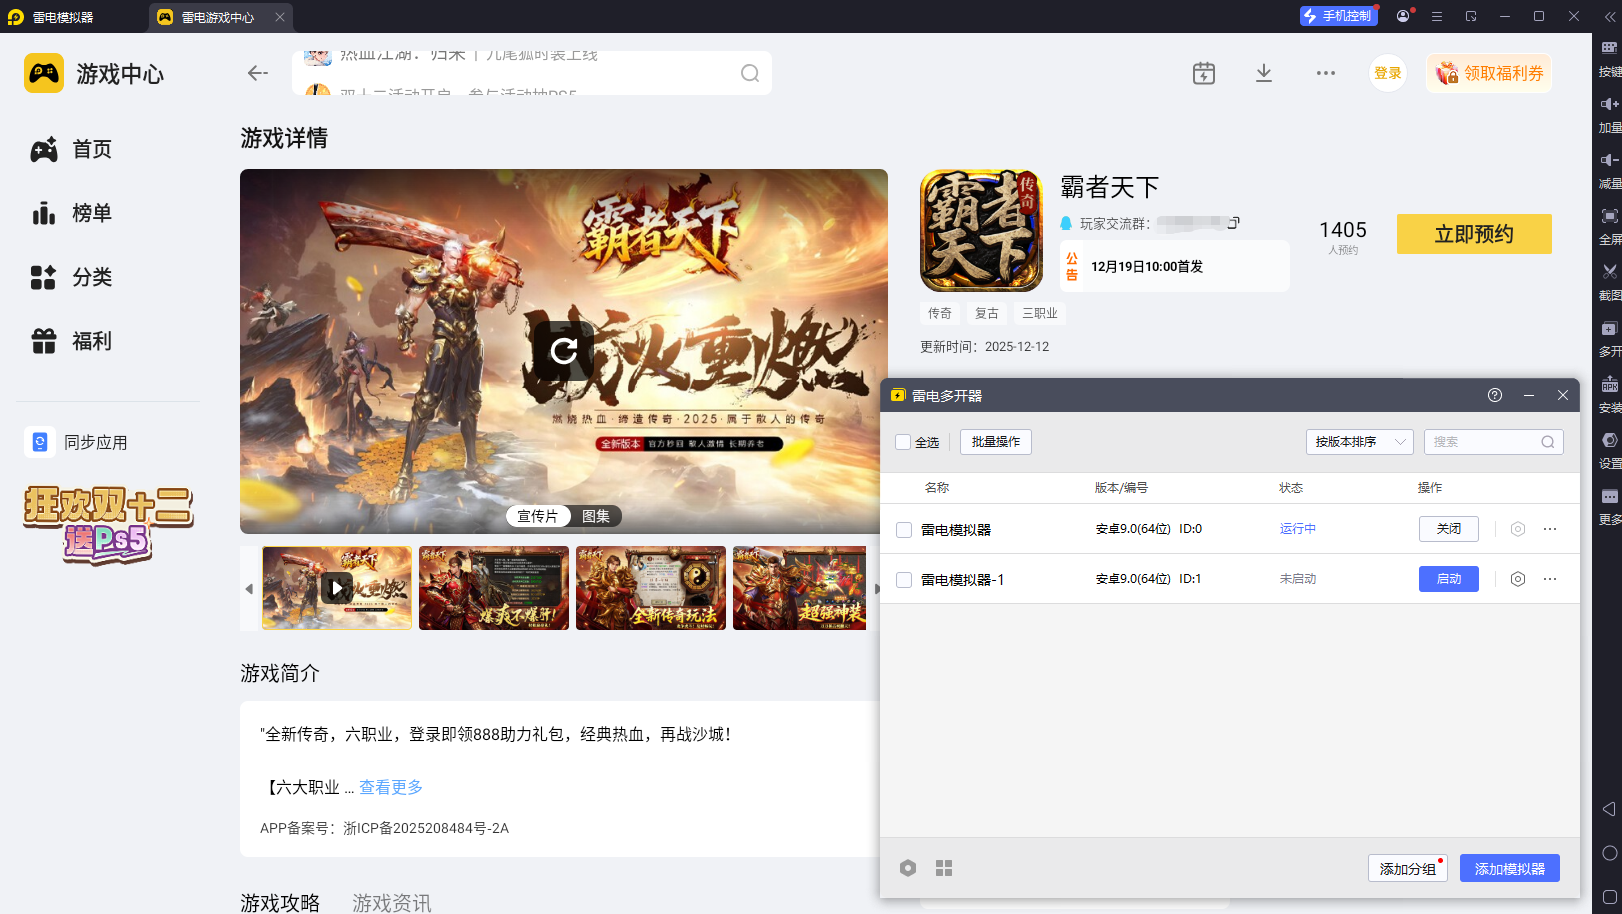Screen dimensions: 1622x914
Task: Click the 批量操作 batch operation button
Action: coord(996,442)
